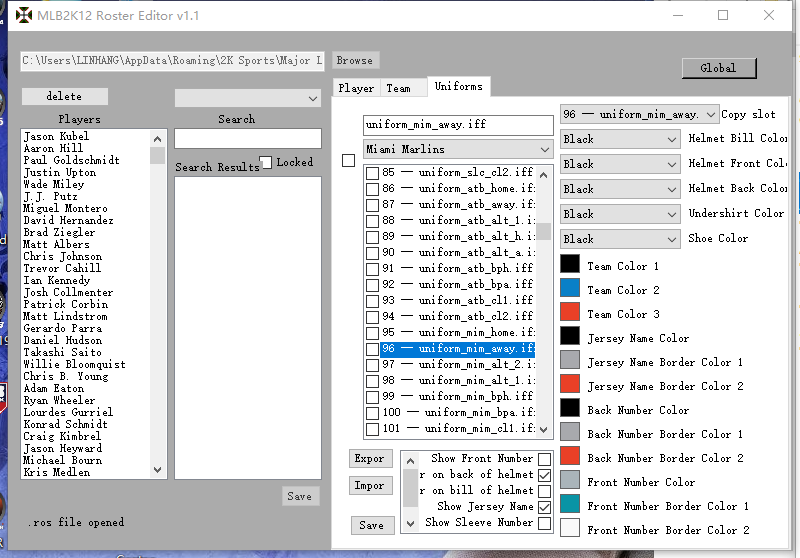
Task: Click Players list scroll down arrow
Action: tap(158, 470)
